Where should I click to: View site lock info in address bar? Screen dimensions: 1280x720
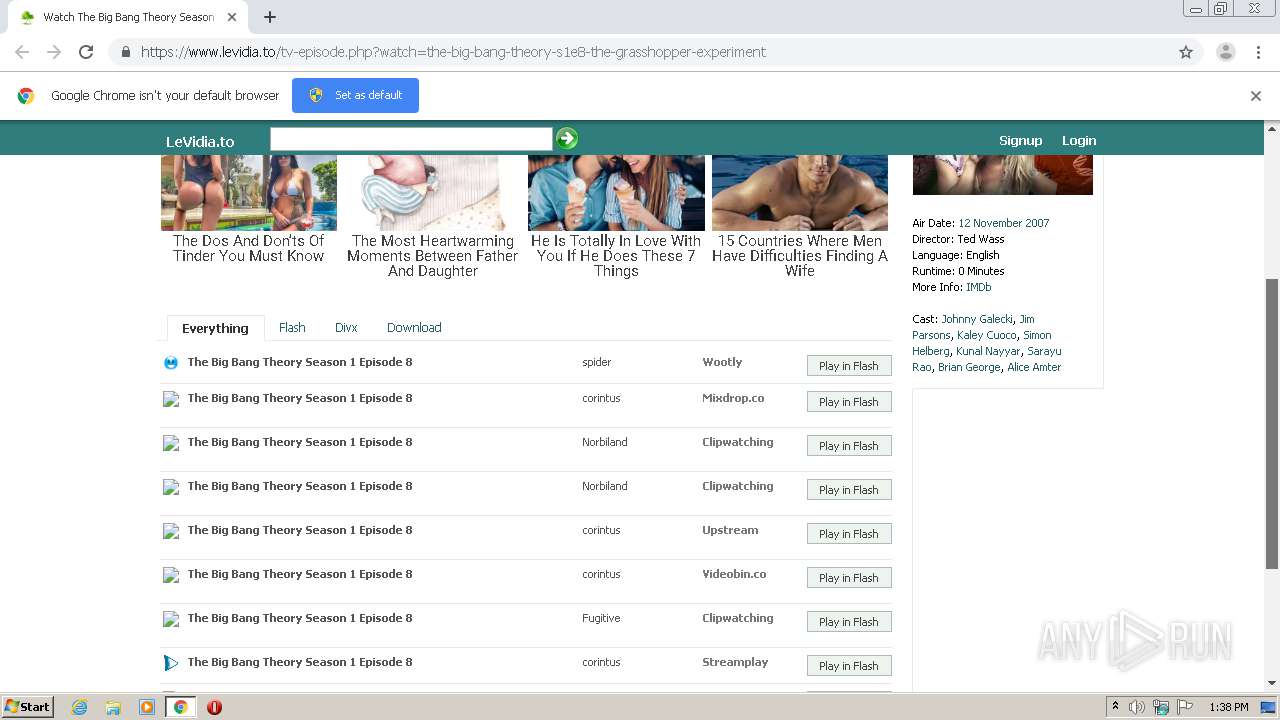coord(125,52)
